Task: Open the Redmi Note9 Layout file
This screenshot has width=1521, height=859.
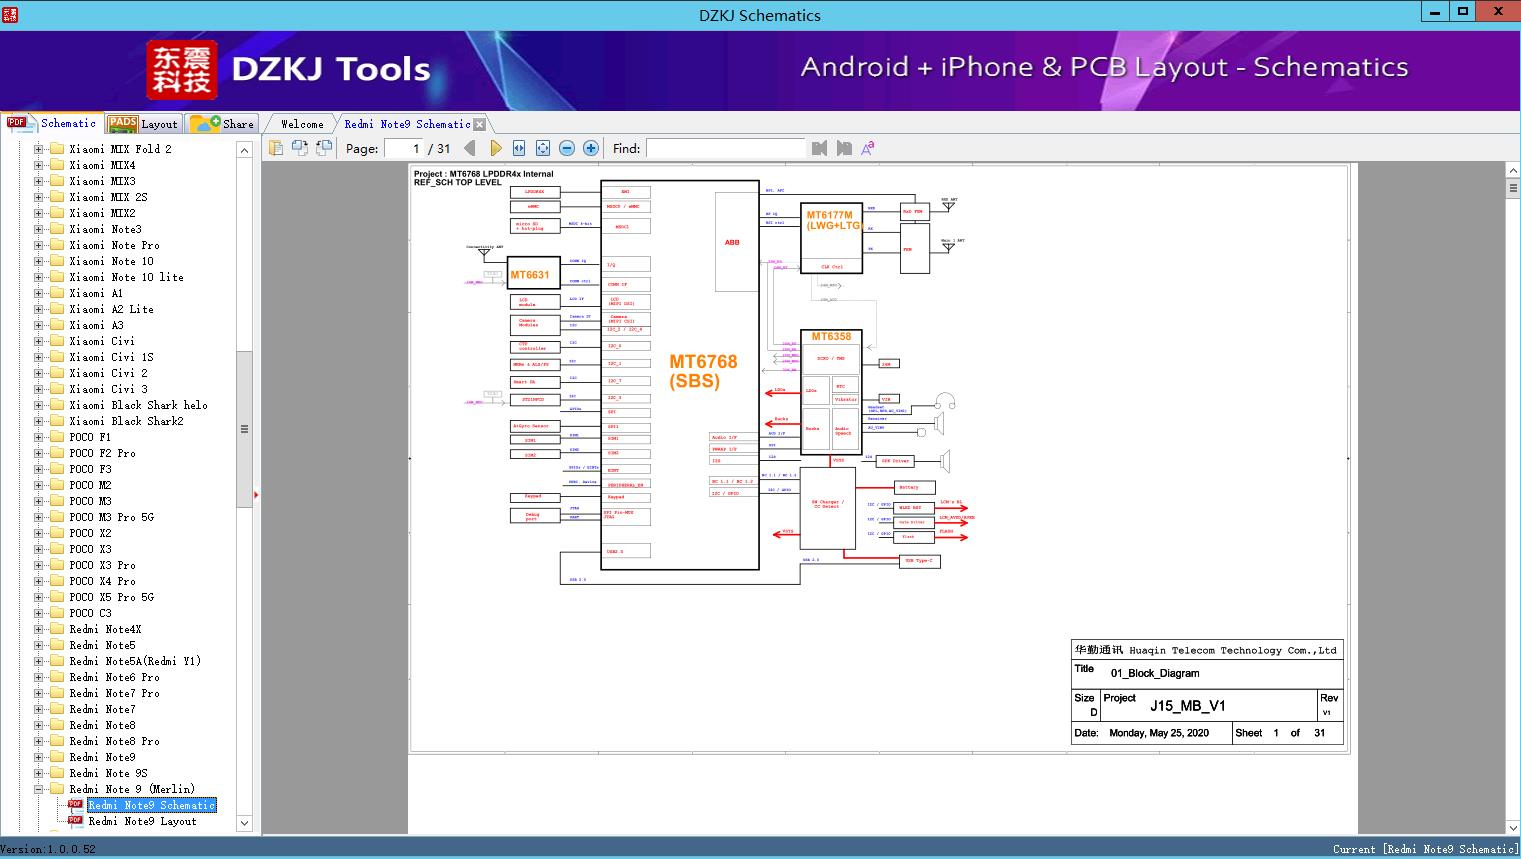Action: tap(142, 821)
